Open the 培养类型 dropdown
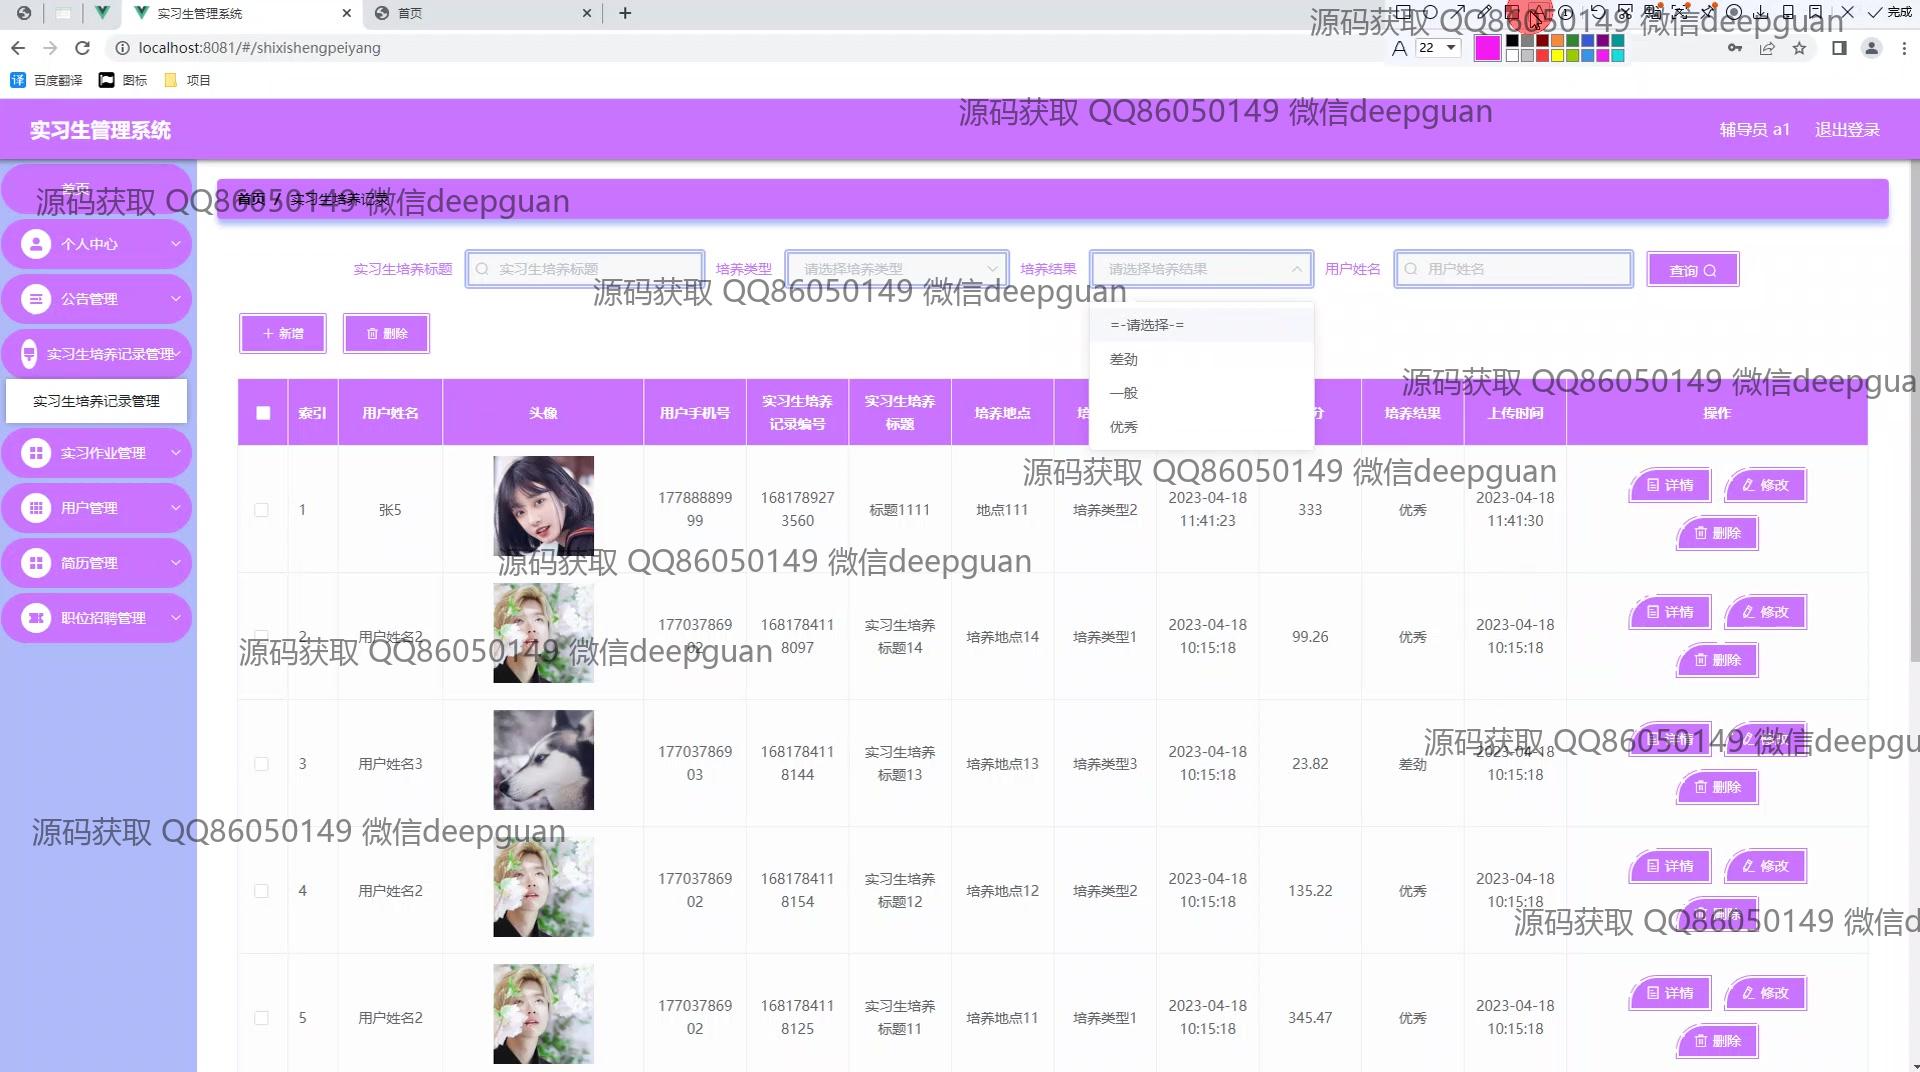This screenshot has width=1920, height=1072. (x=896, y=269)
